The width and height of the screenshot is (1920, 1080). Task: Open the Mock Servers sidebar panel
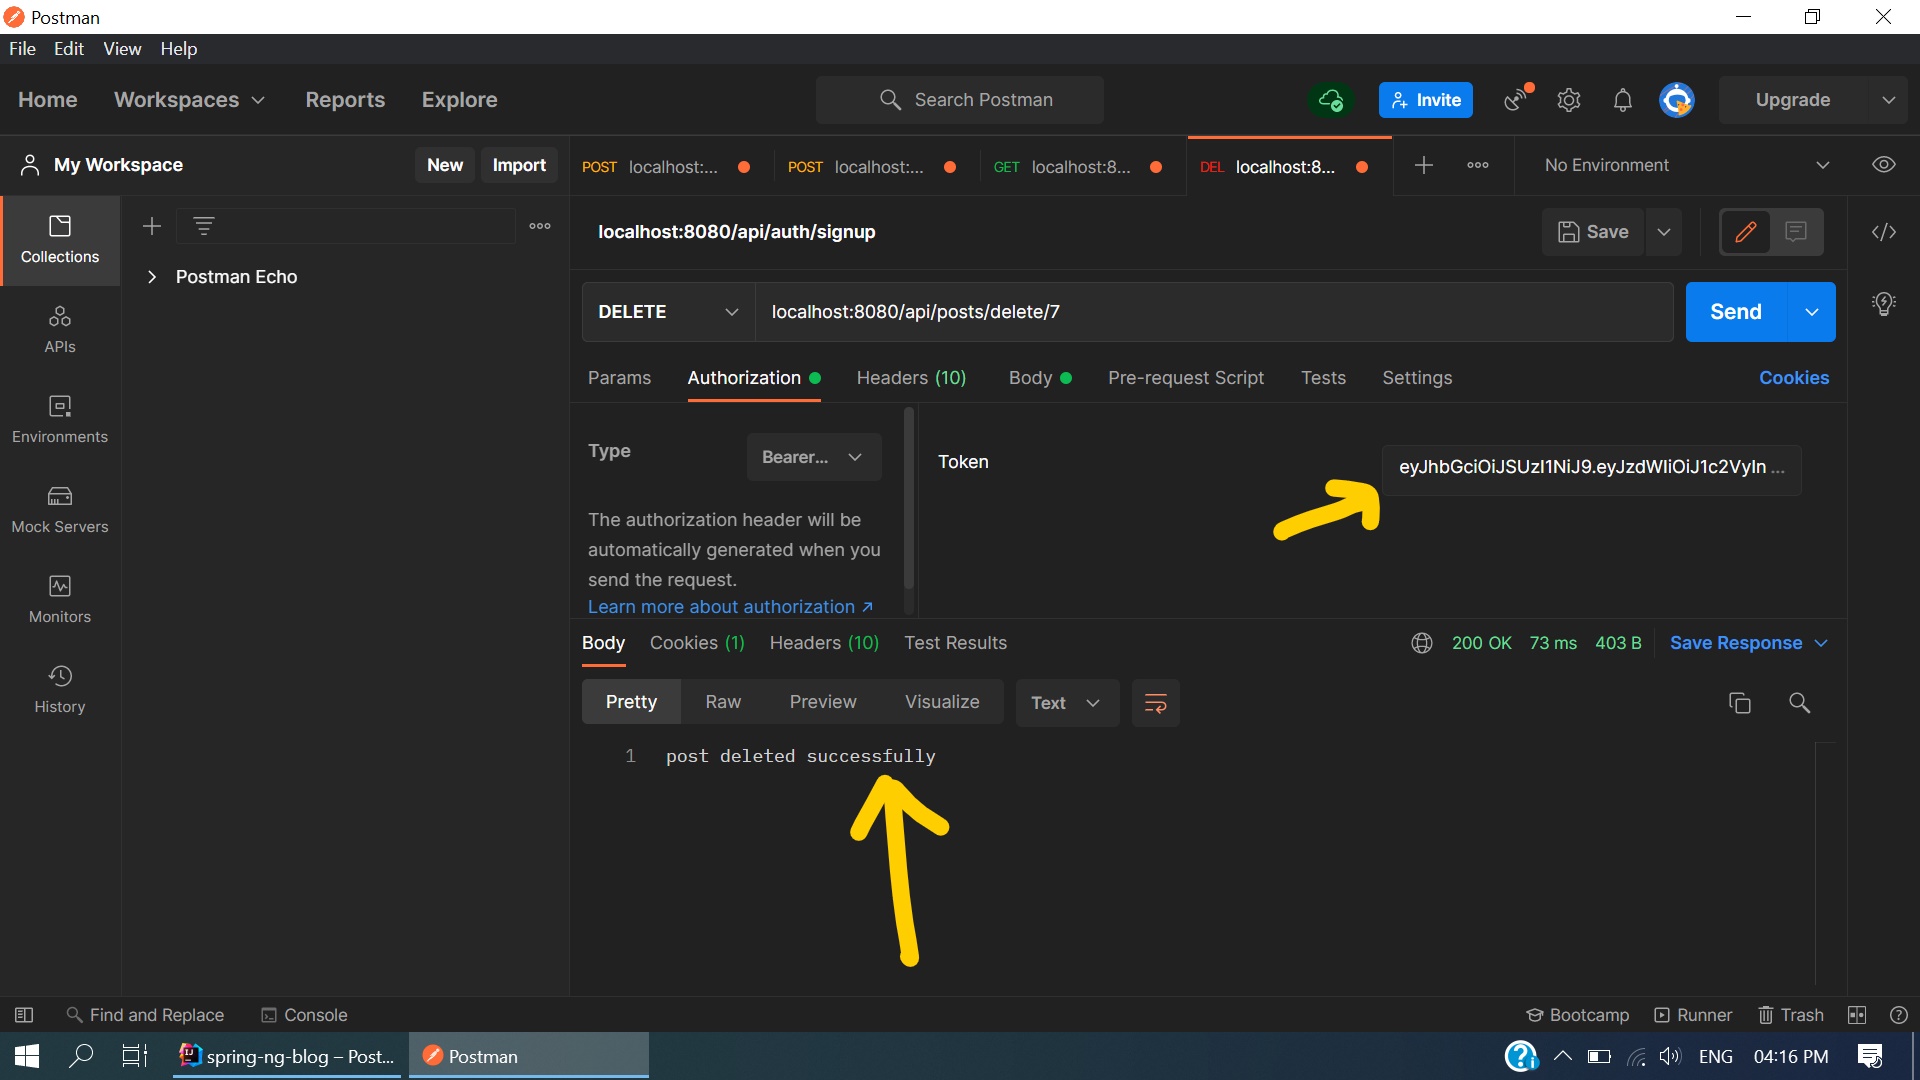point(60,510)
